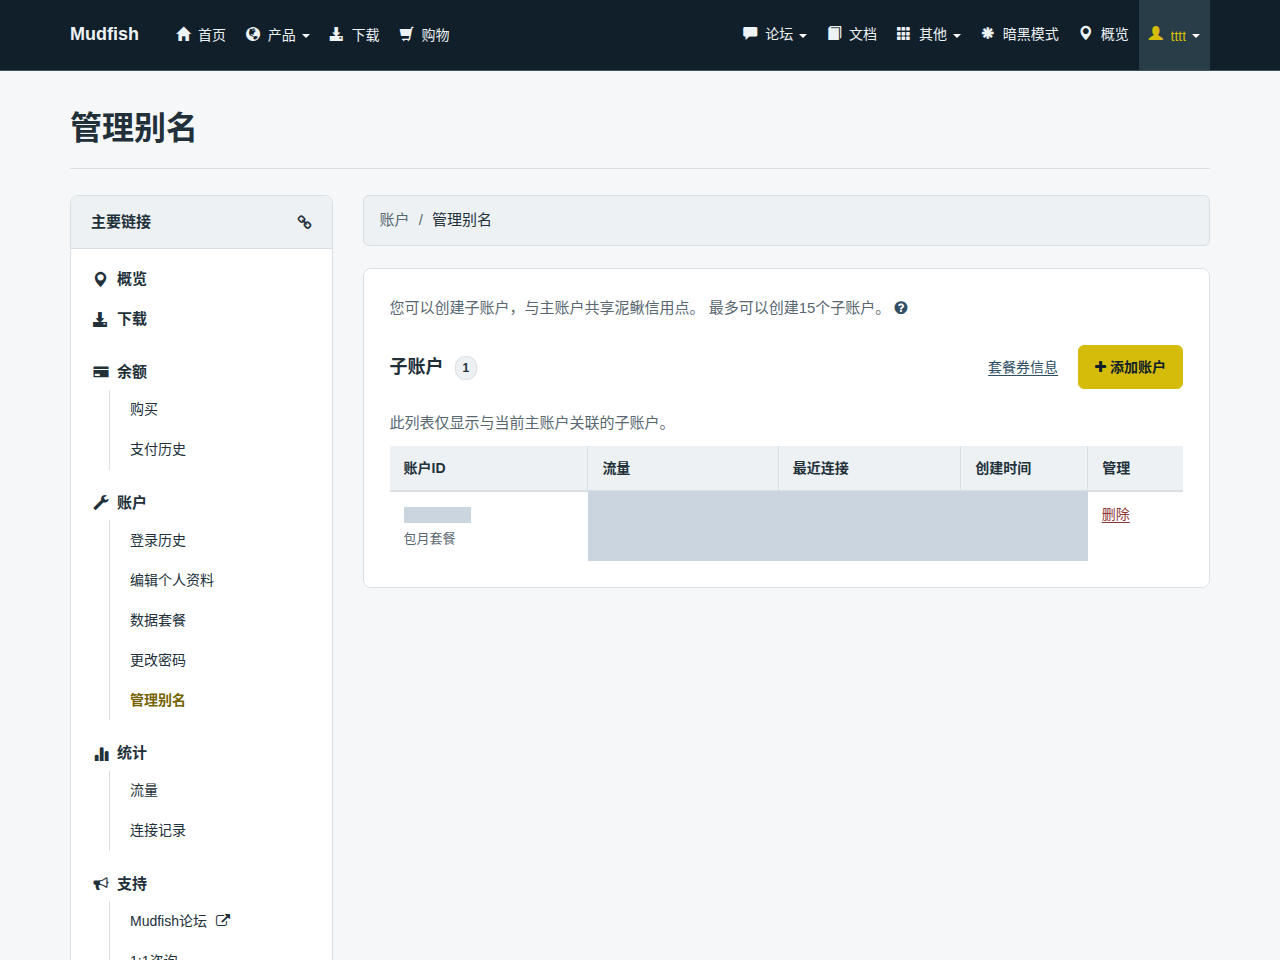Open the 产品 products dropdown

pos(278,35)
